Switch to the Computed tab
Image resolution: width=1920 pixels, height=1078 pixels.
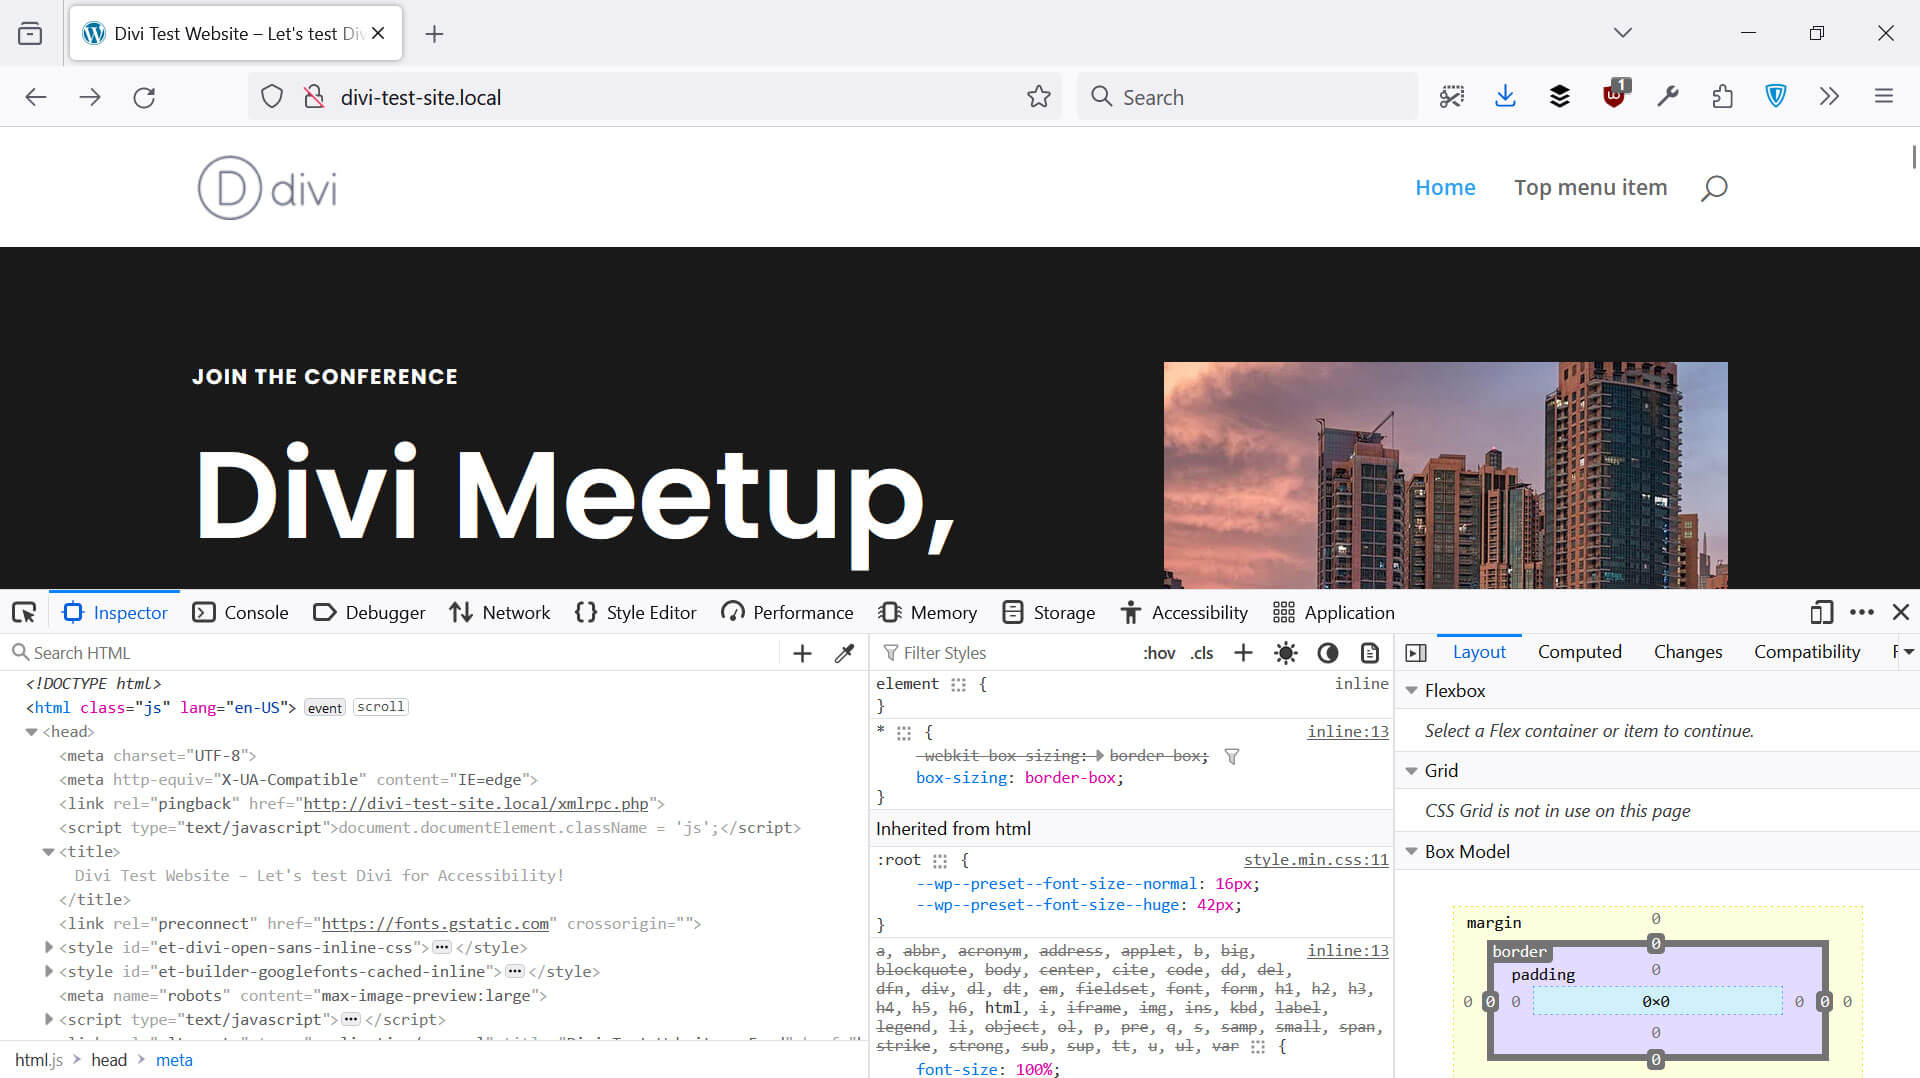pyautogui.click(x=1580, y=651)
